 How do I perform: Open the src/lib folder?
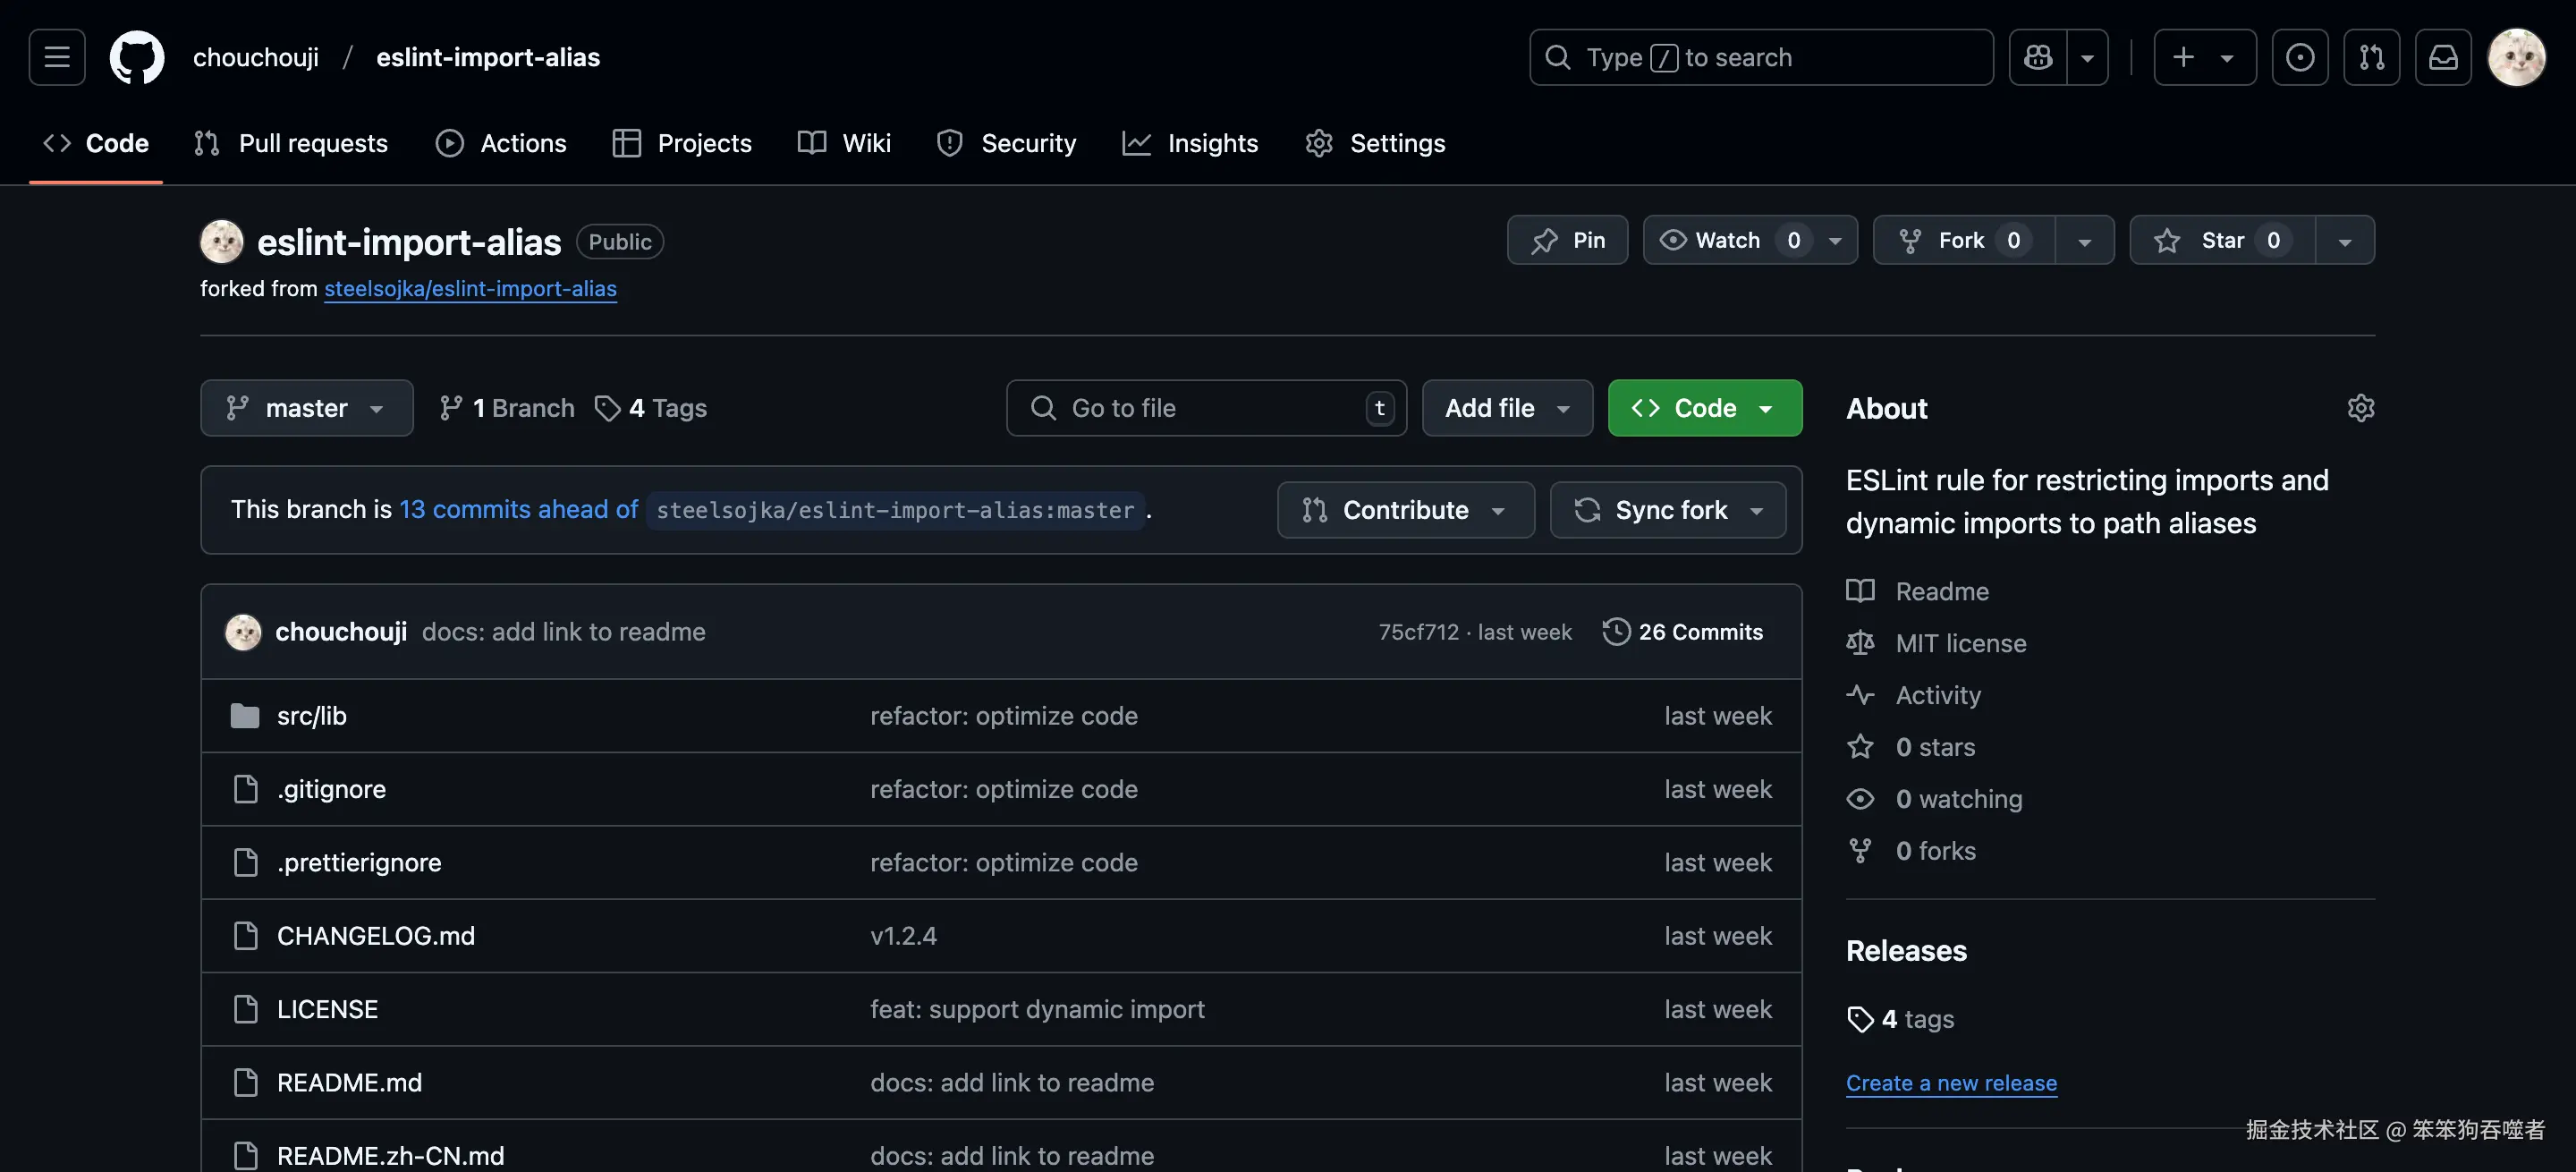click(x=311, y=716)
